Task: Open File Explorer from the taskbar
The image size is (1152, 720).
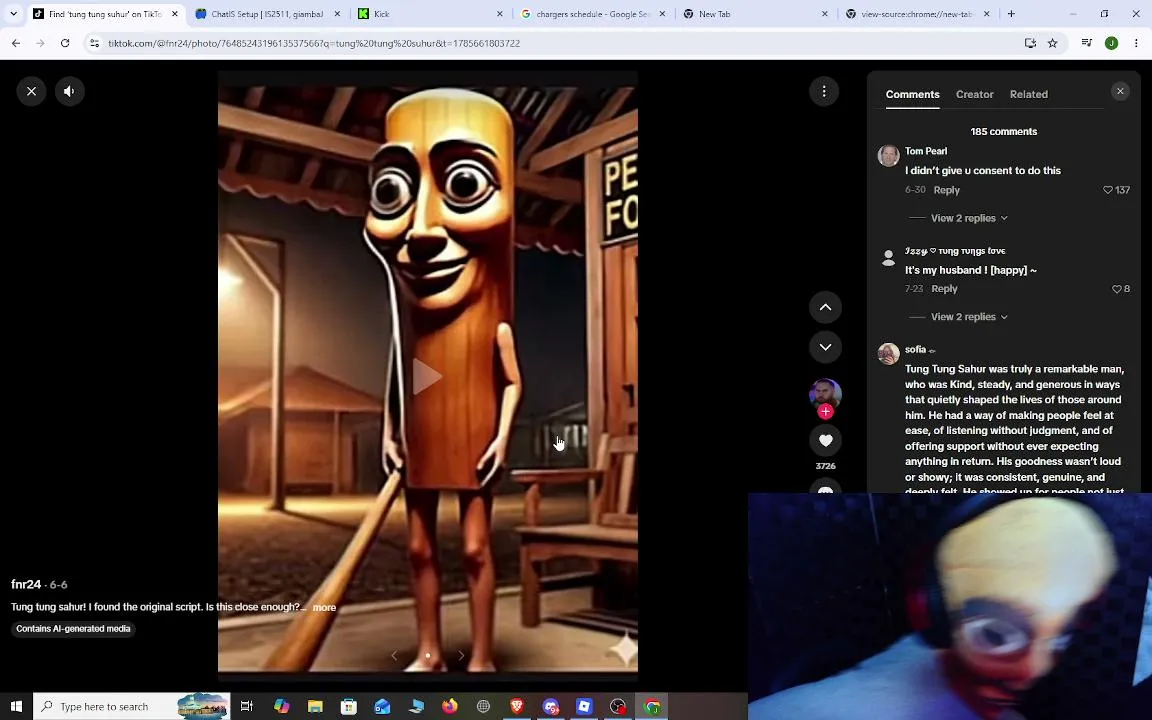Action: (315, 706)
